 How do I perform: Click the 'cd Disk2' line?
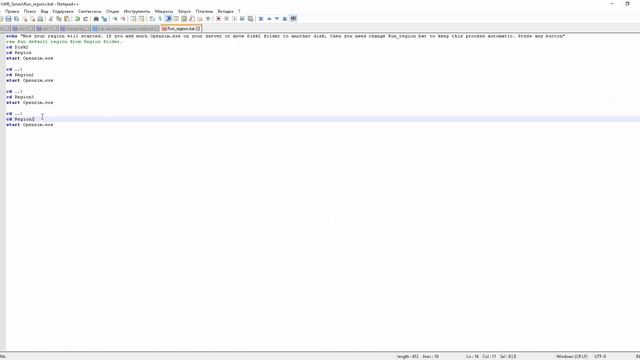17,47
